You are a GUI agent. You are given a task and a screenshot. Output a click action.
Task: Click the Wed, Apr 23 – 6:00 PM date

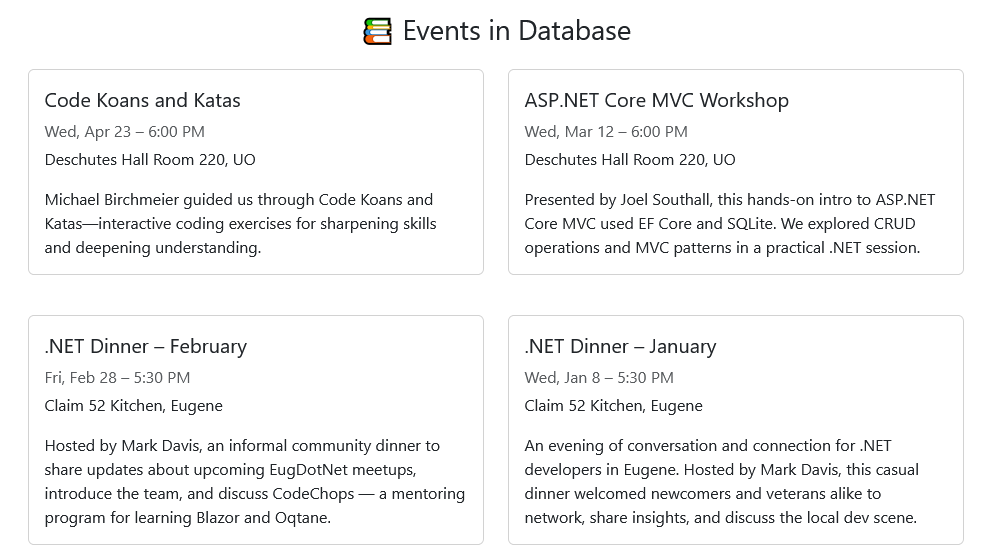coord(125,132)
